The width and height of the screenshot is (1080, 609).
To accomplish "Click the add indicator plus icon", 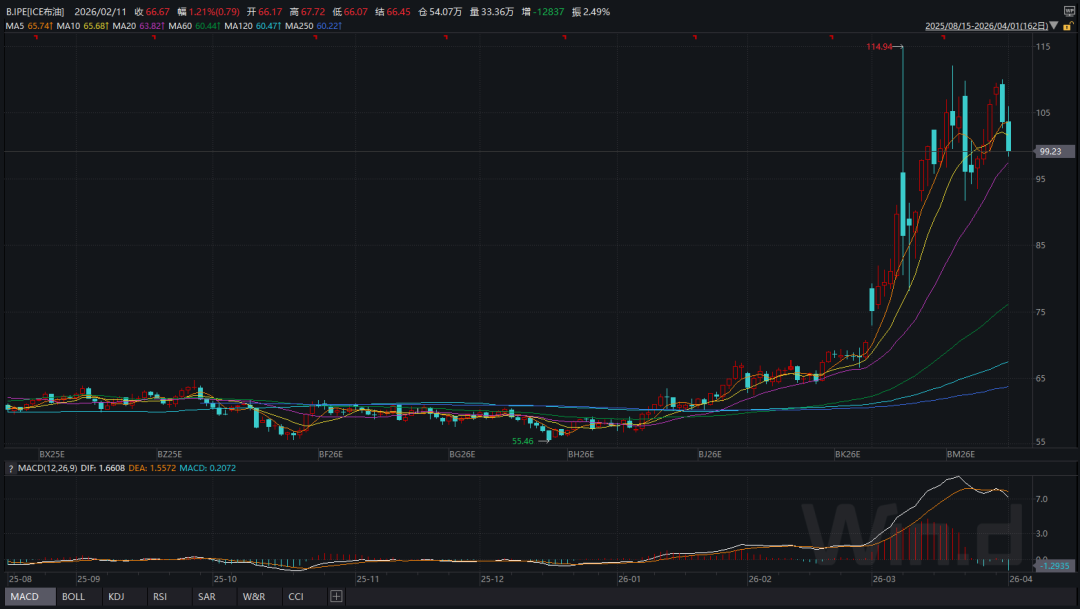I will pyautogui.click(x=336, y=597).
